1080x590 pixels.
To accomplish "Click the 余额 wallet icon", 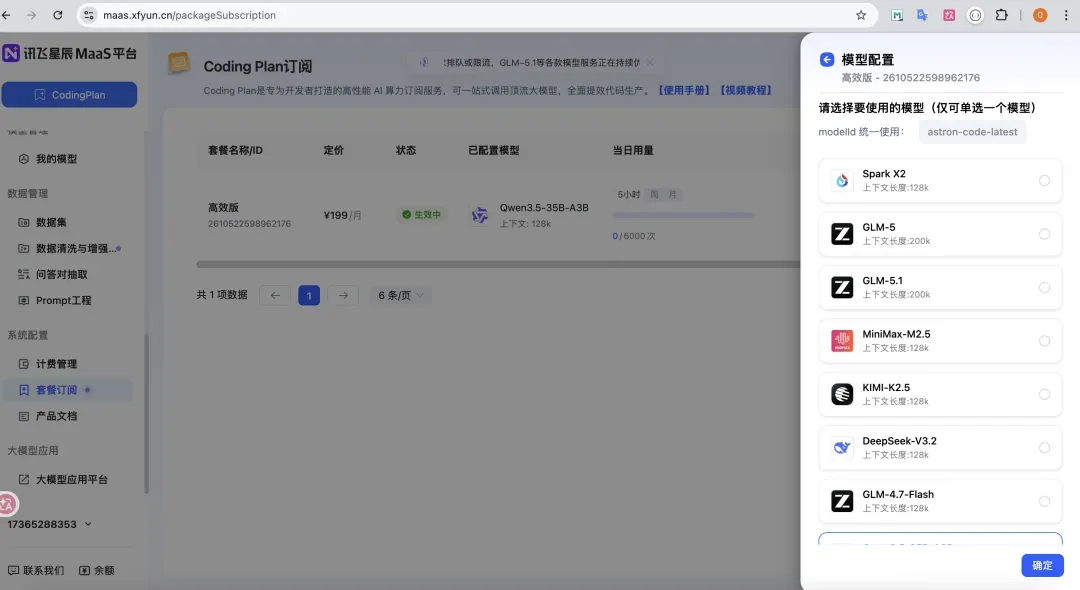I will point(84,570).
